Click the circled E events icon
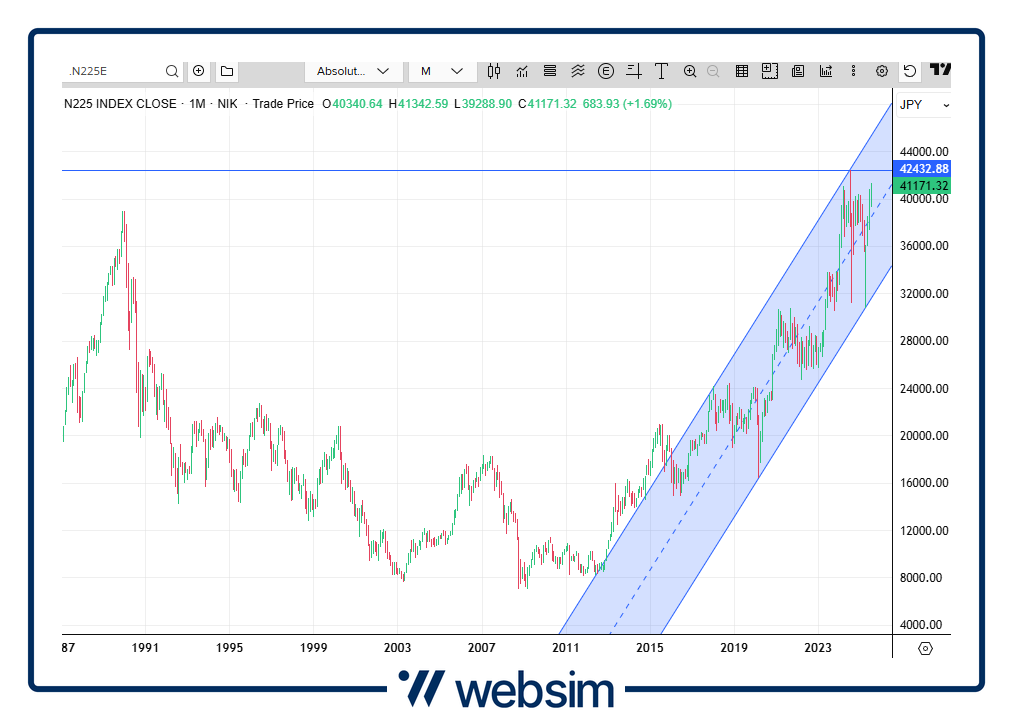The image size is (1013, 720). (x=606, y=71)
